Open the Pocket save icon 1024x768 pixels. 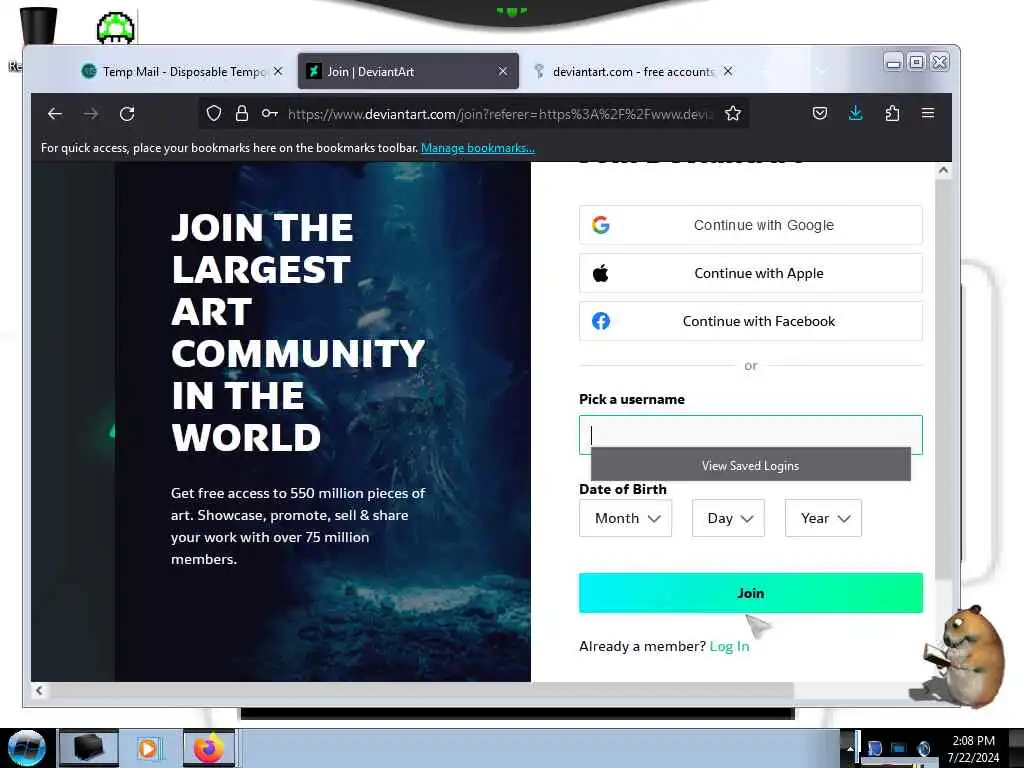[820, 114]
